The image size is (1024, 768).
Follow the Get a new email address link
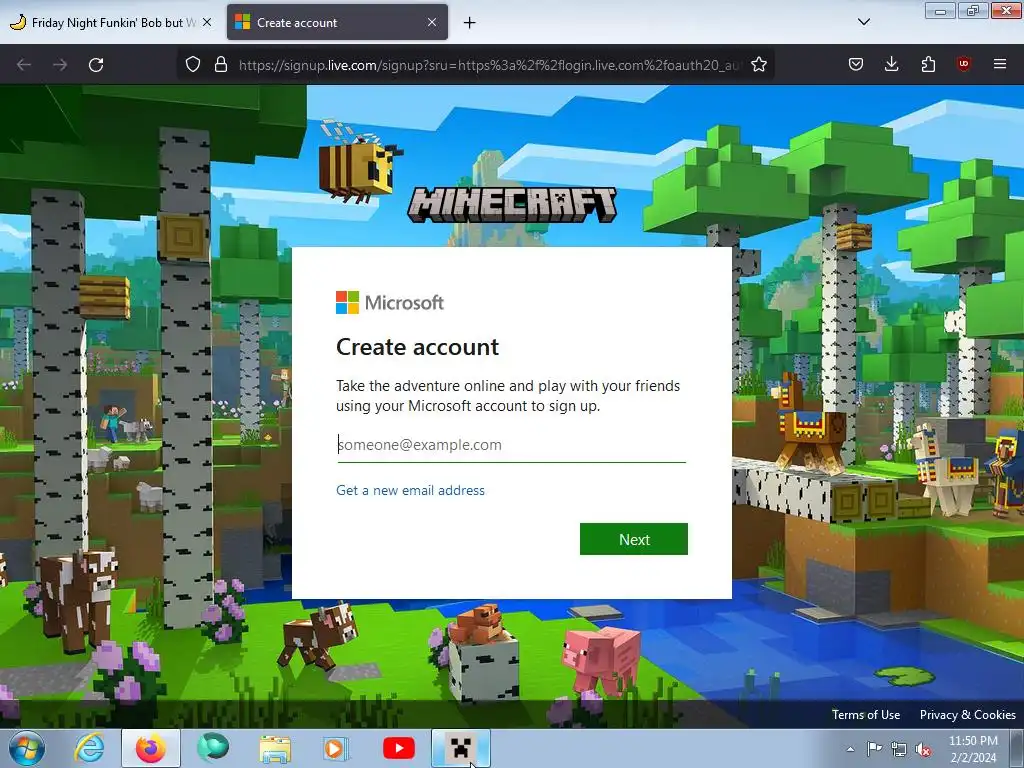[410, 490]
